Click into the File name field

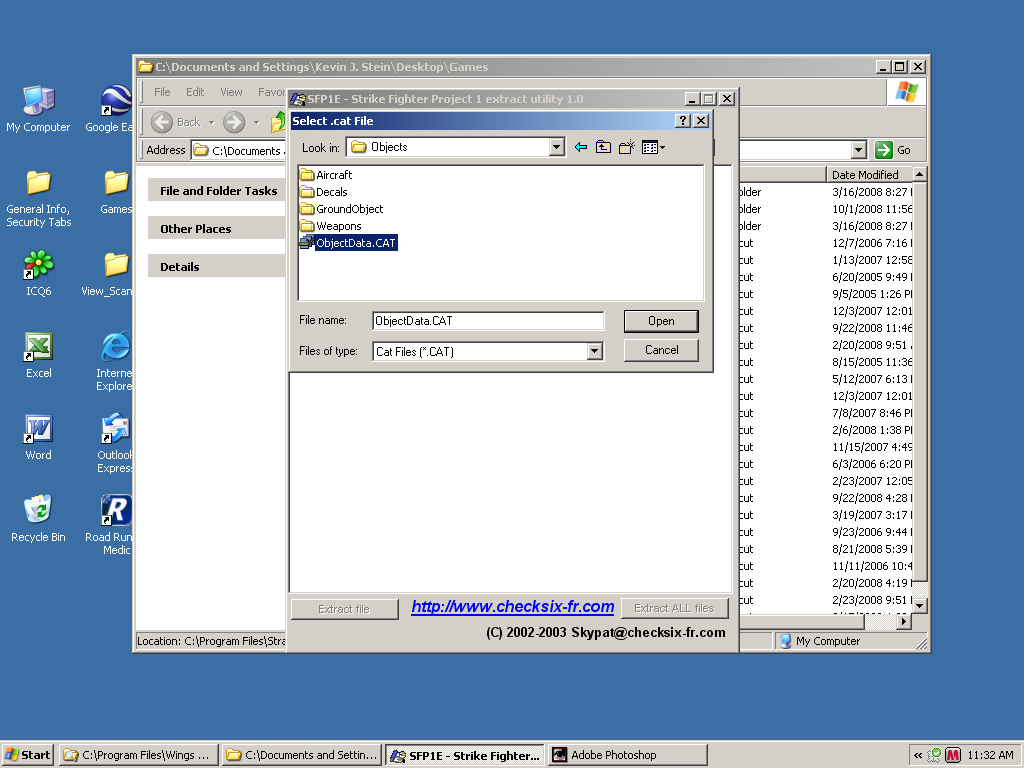click(x=488, y=321)
